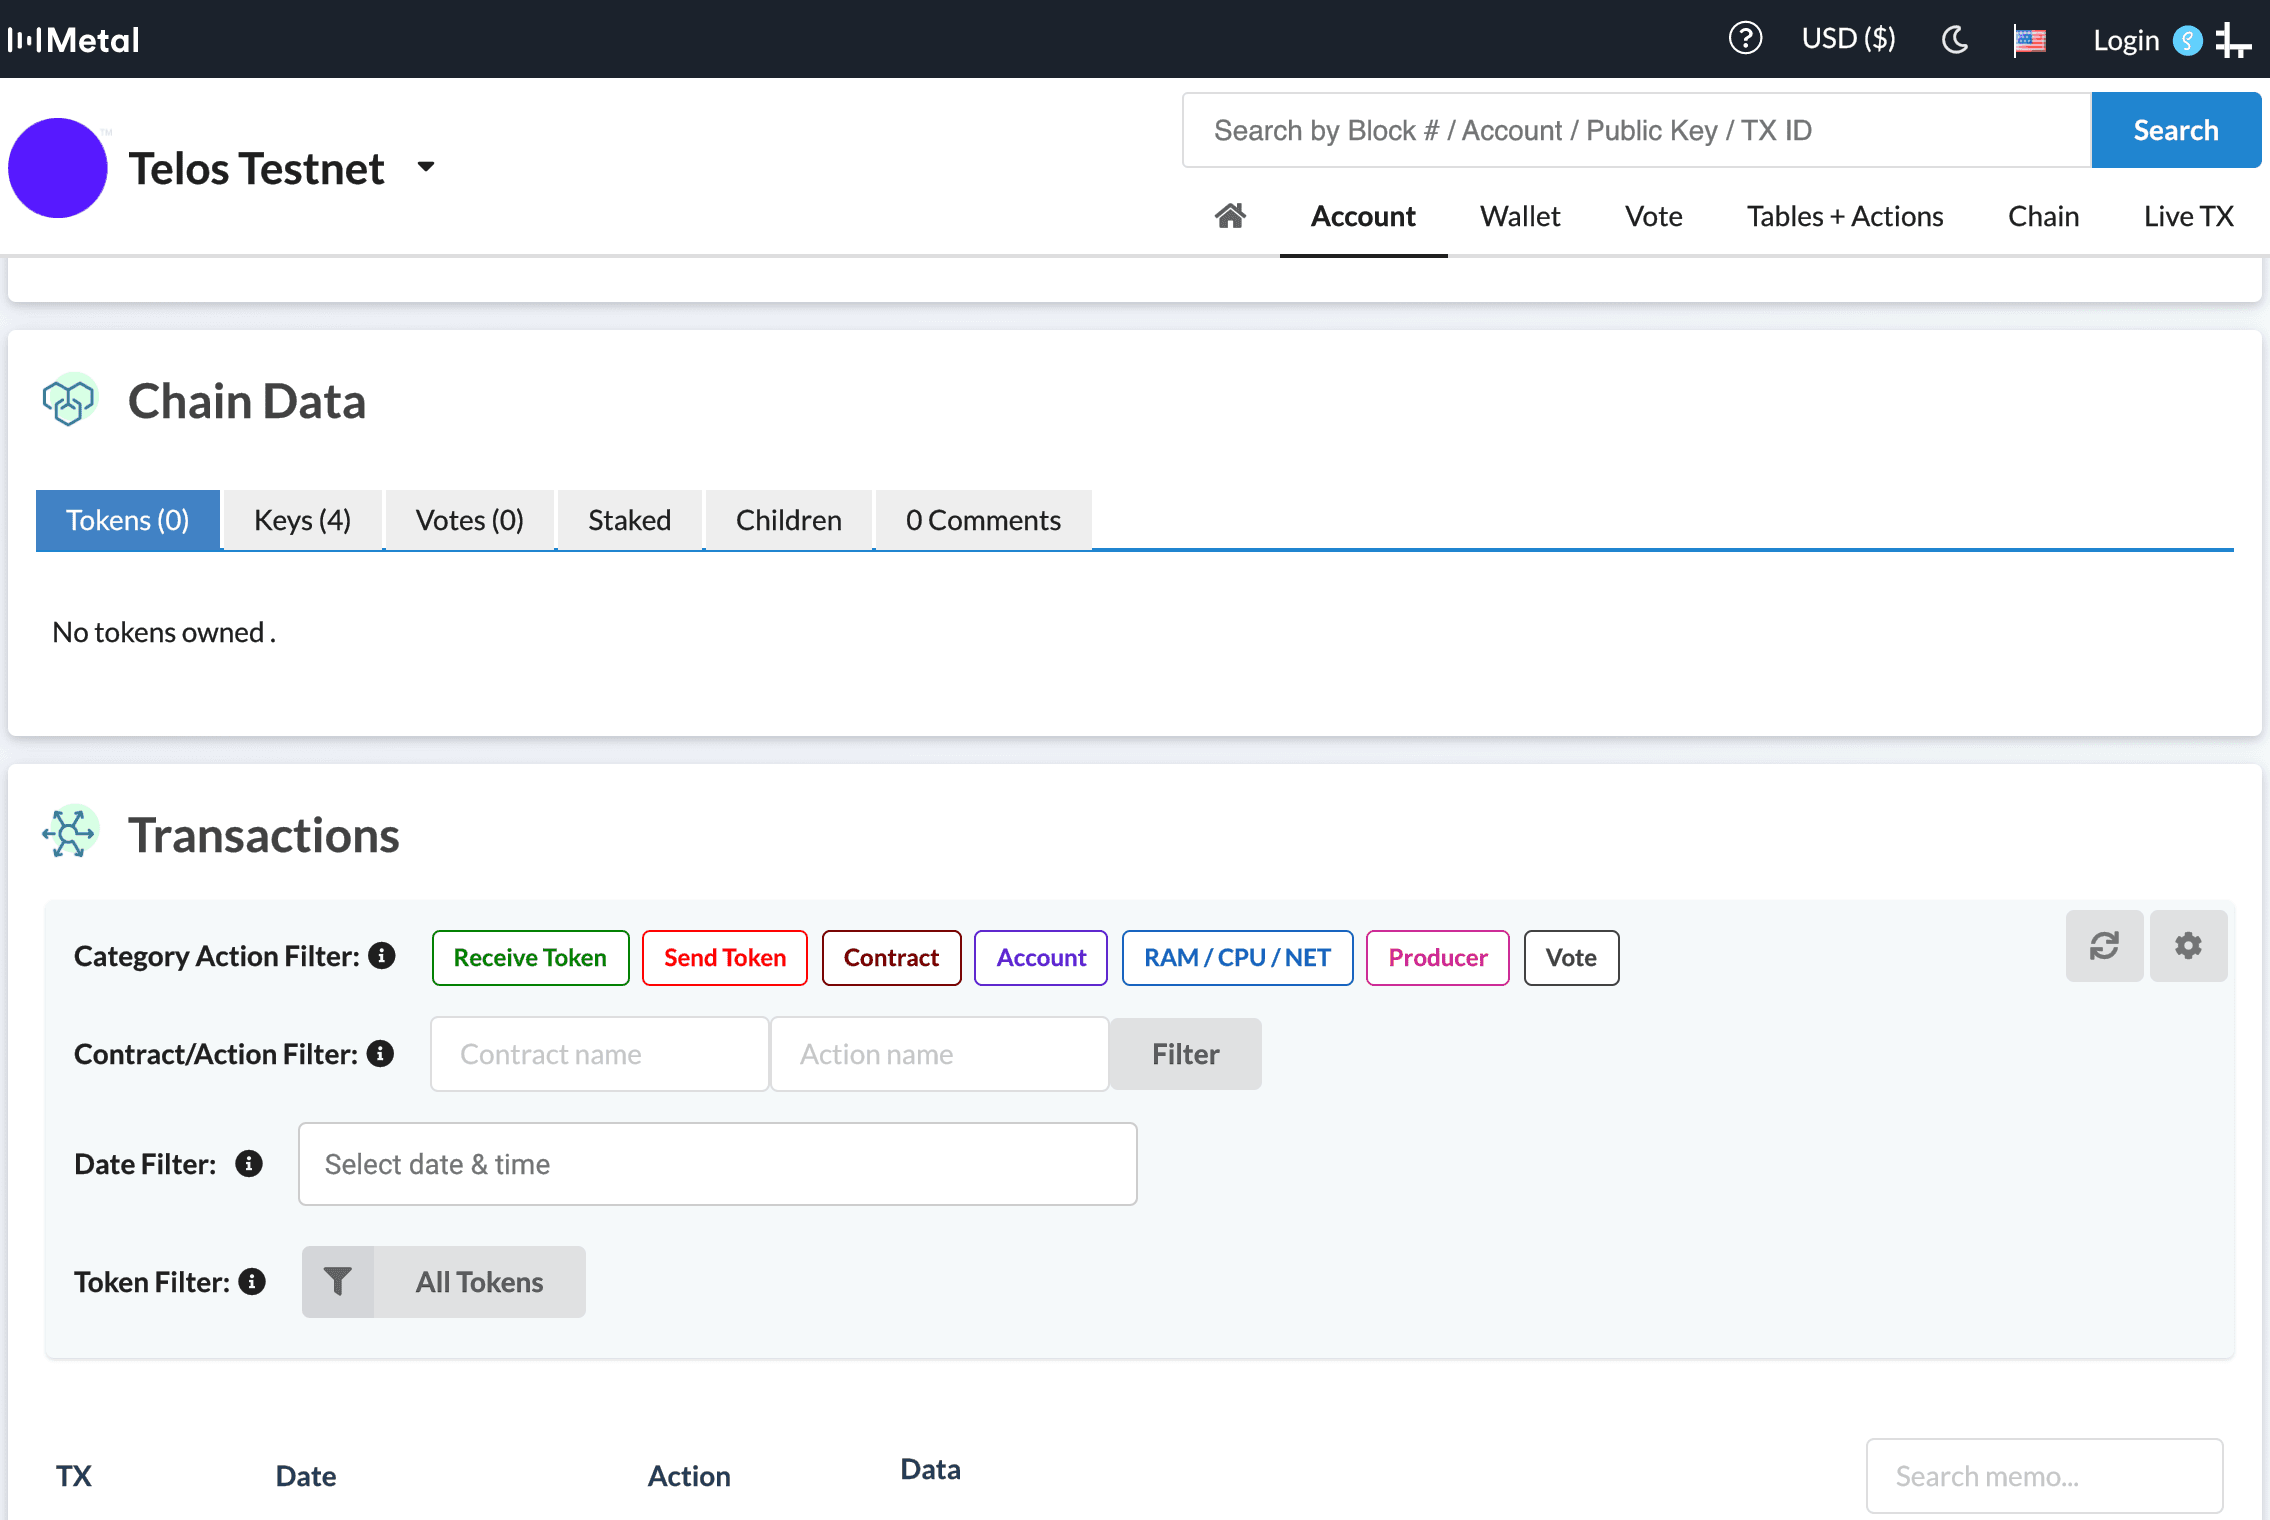Open the Children tab
Screen dimensions: 2270x1520
point(788,520)
